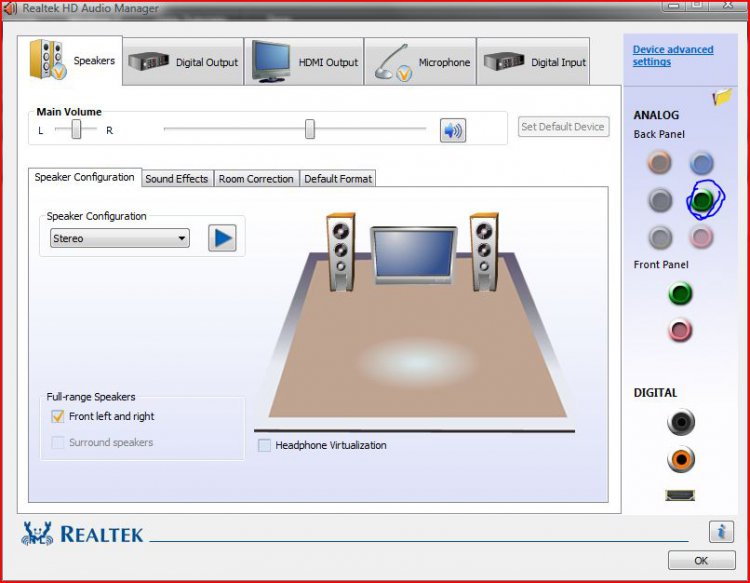Click the TV screen in room view
Screen dimensions: 750x583
click(x=414, y=255)
